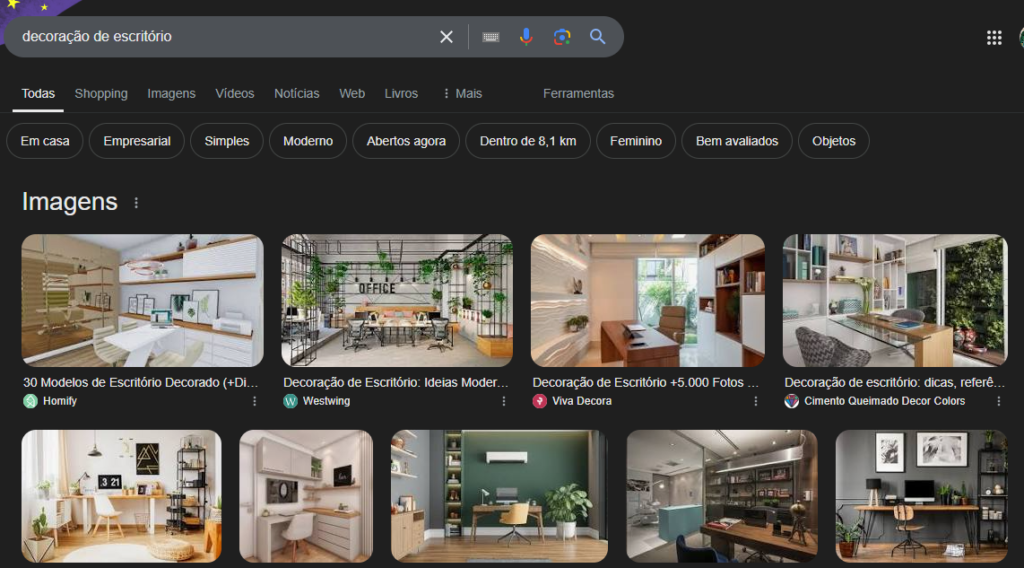Image resolution: width=1024 pixels, height=568 pixels.
Task: Select the Todas tab
Action: pyautogui.click(x=38, y=93)
